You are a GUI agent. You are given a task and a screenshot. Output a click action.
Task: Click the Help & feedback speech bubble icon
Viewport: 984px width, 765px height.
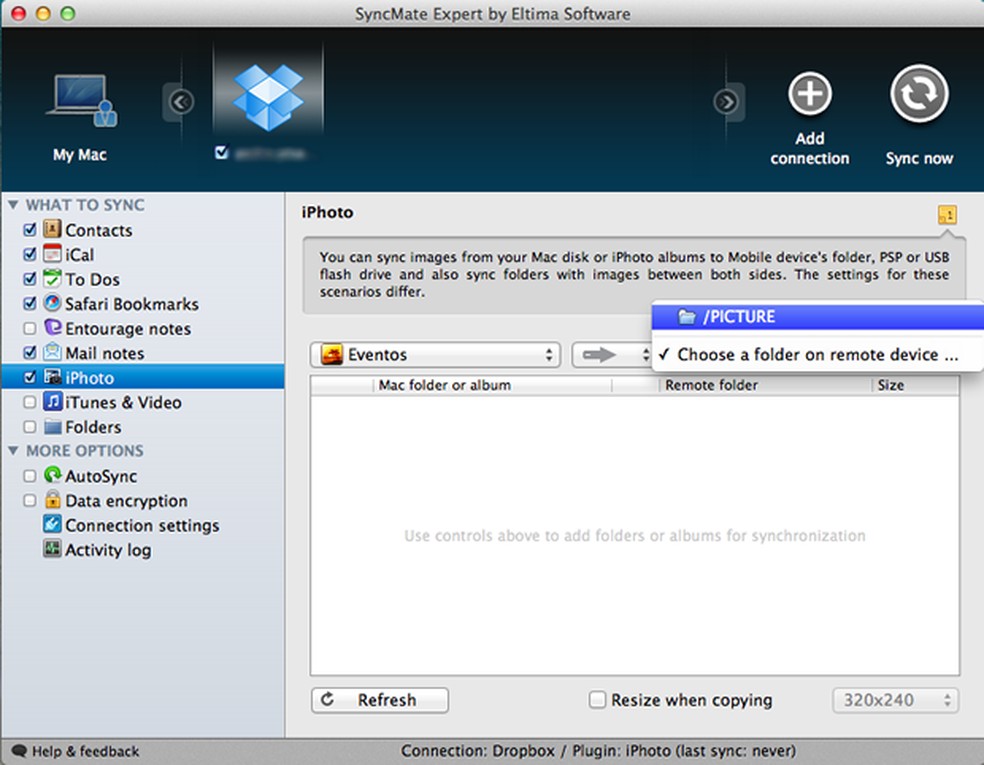19,751
